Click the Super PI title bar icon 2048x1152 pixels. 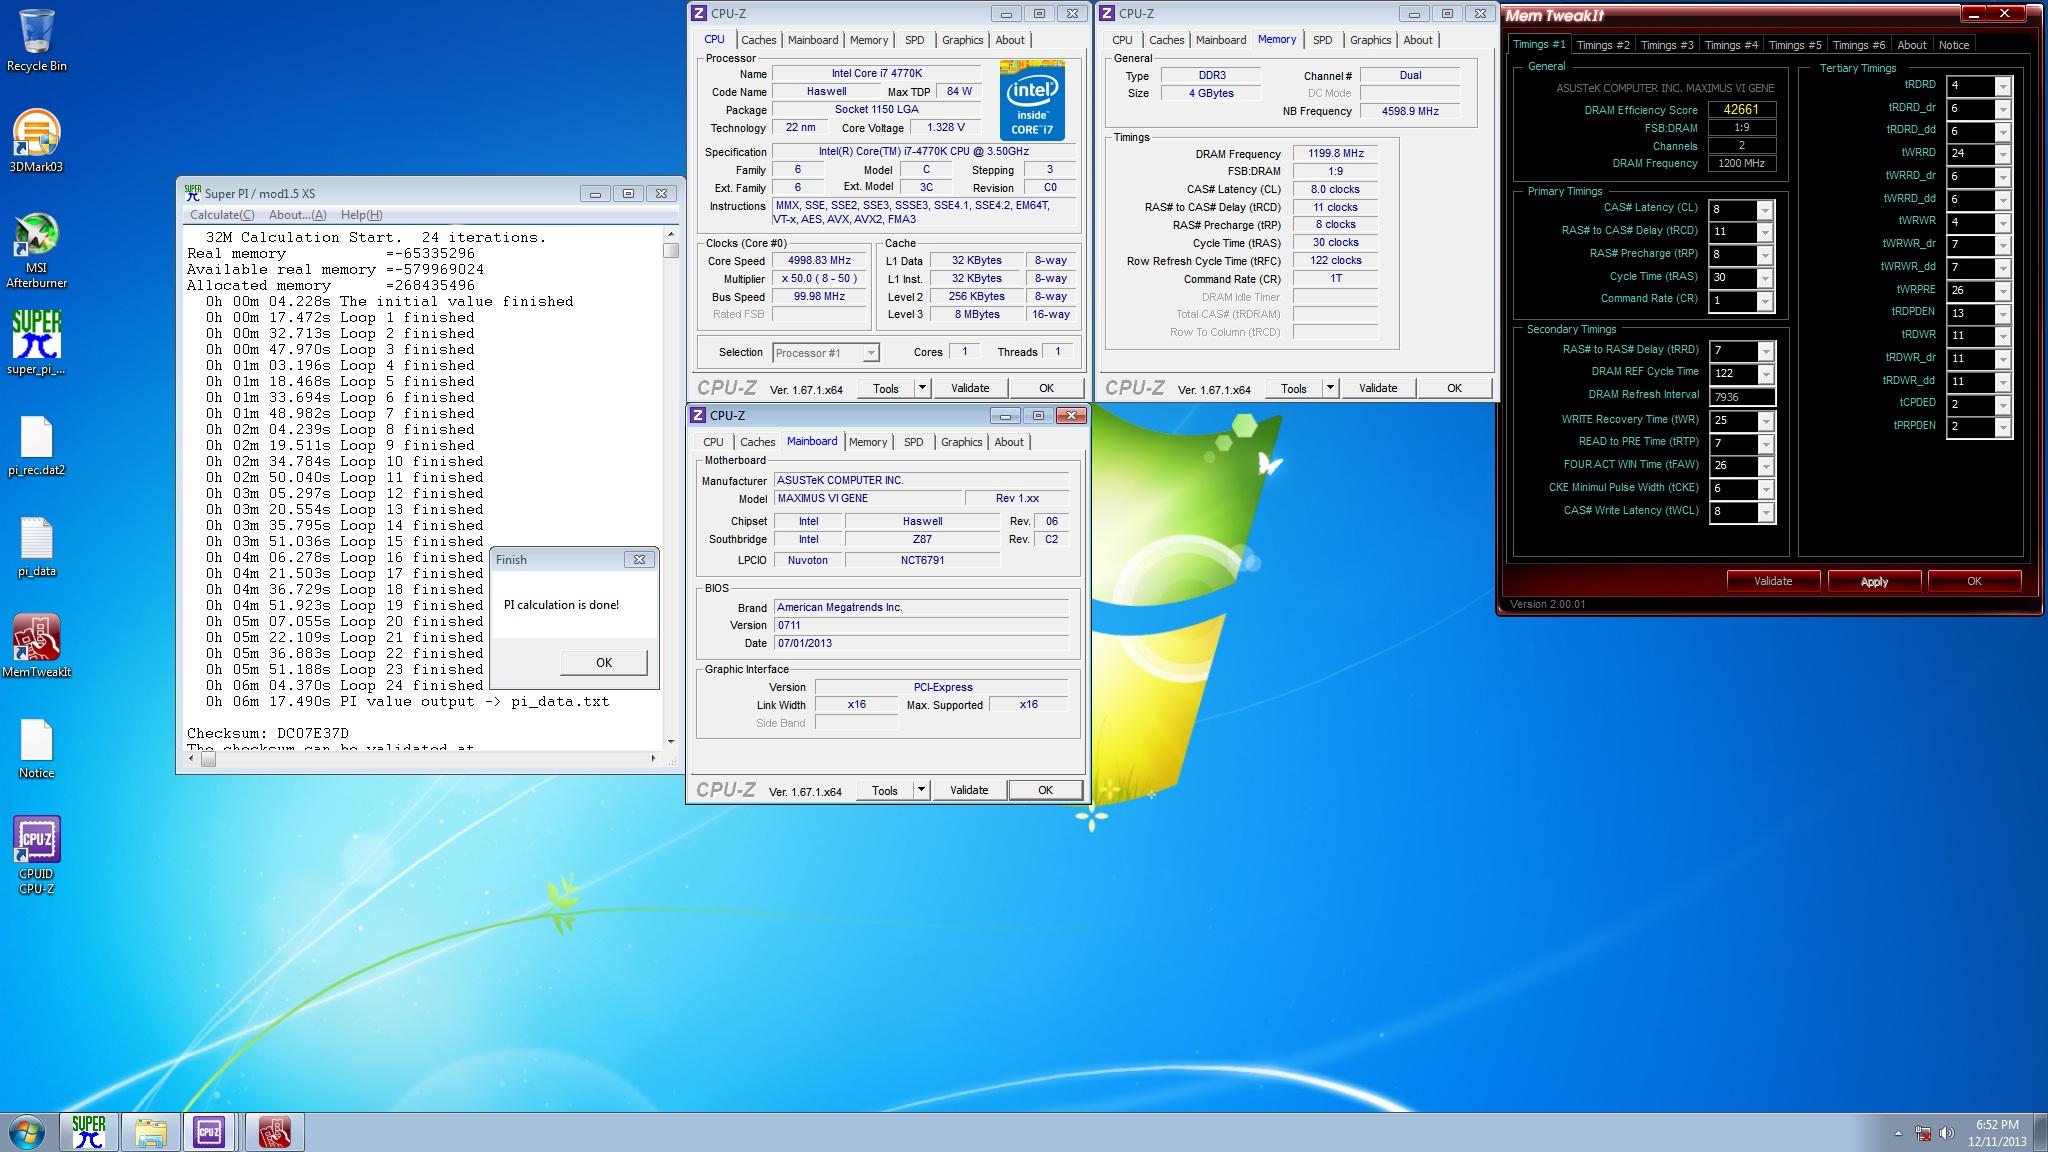[192, 193]
